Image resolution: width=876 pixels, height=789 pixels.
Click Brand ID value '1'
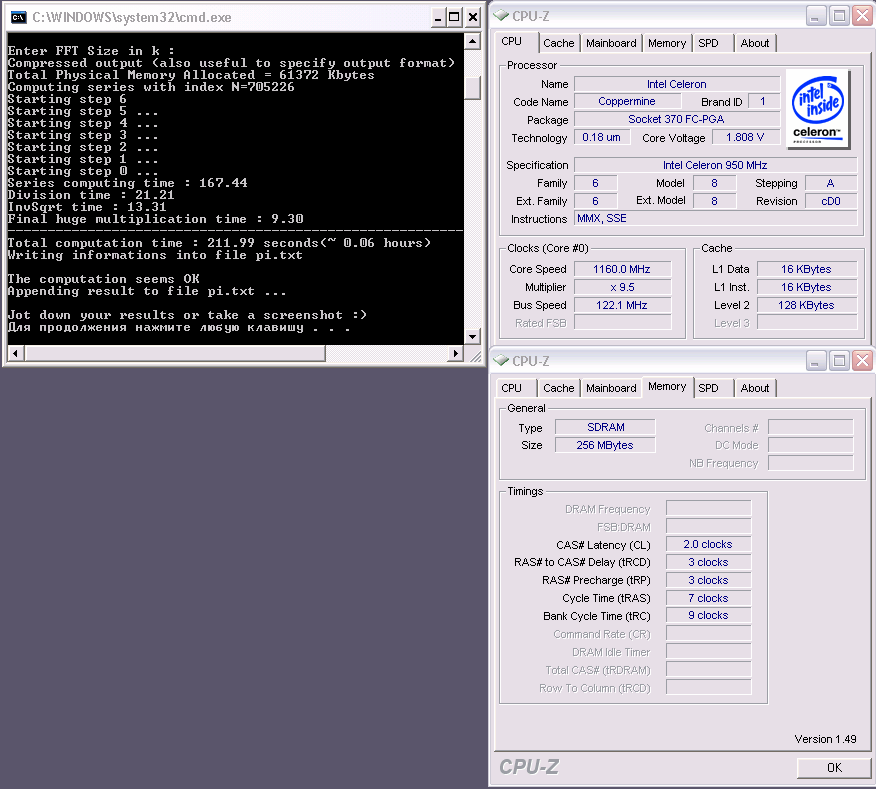(x=763, y=101)
